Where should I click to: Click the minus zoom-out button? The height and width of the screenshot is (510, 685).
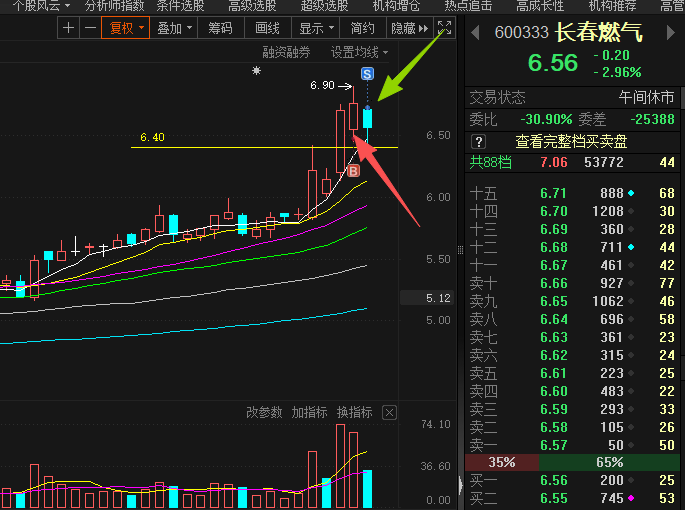tap(90, 28)
